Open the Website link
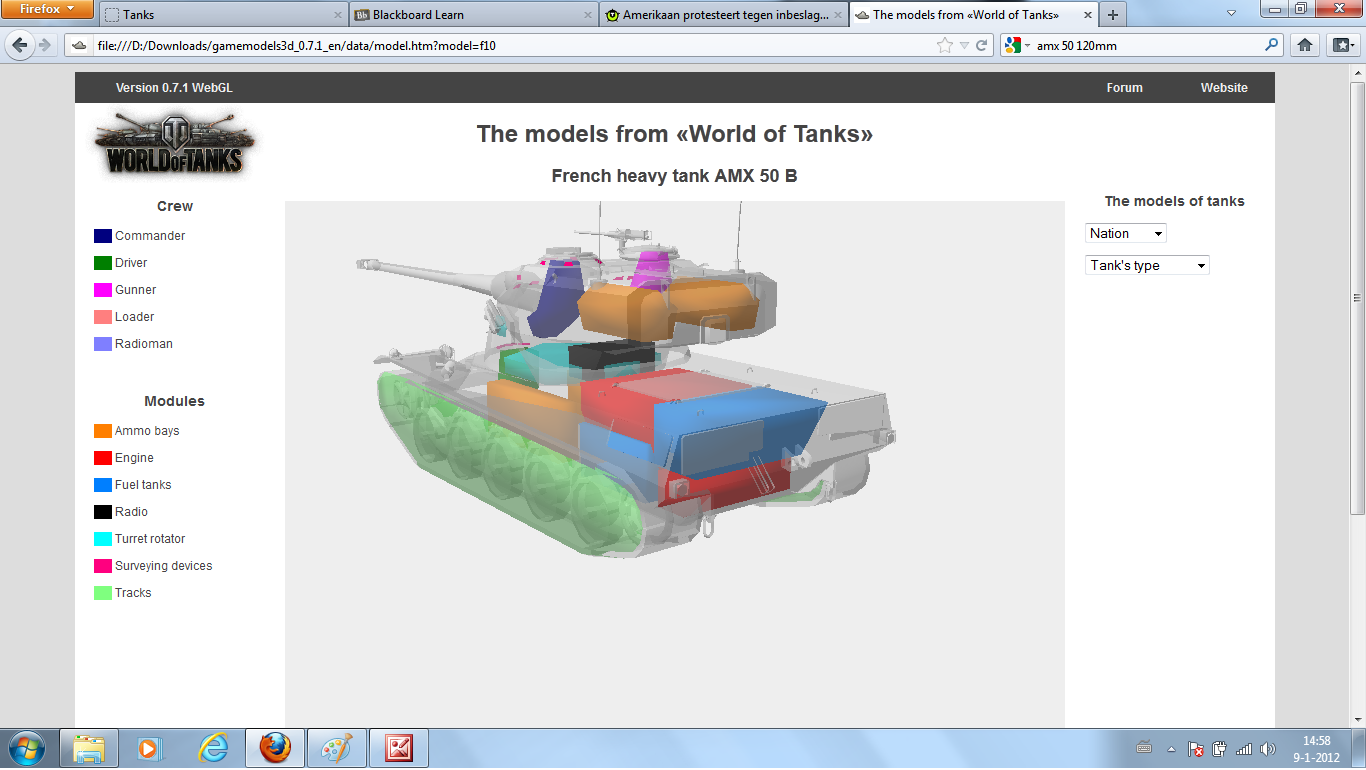This screenshot has height=770, width=1366. [x=1224, y=88]
